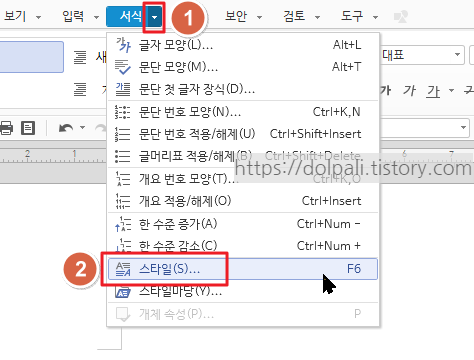Click the F6 shortcut text
This screenshot has height=360, width=474.
coord(354,269)
